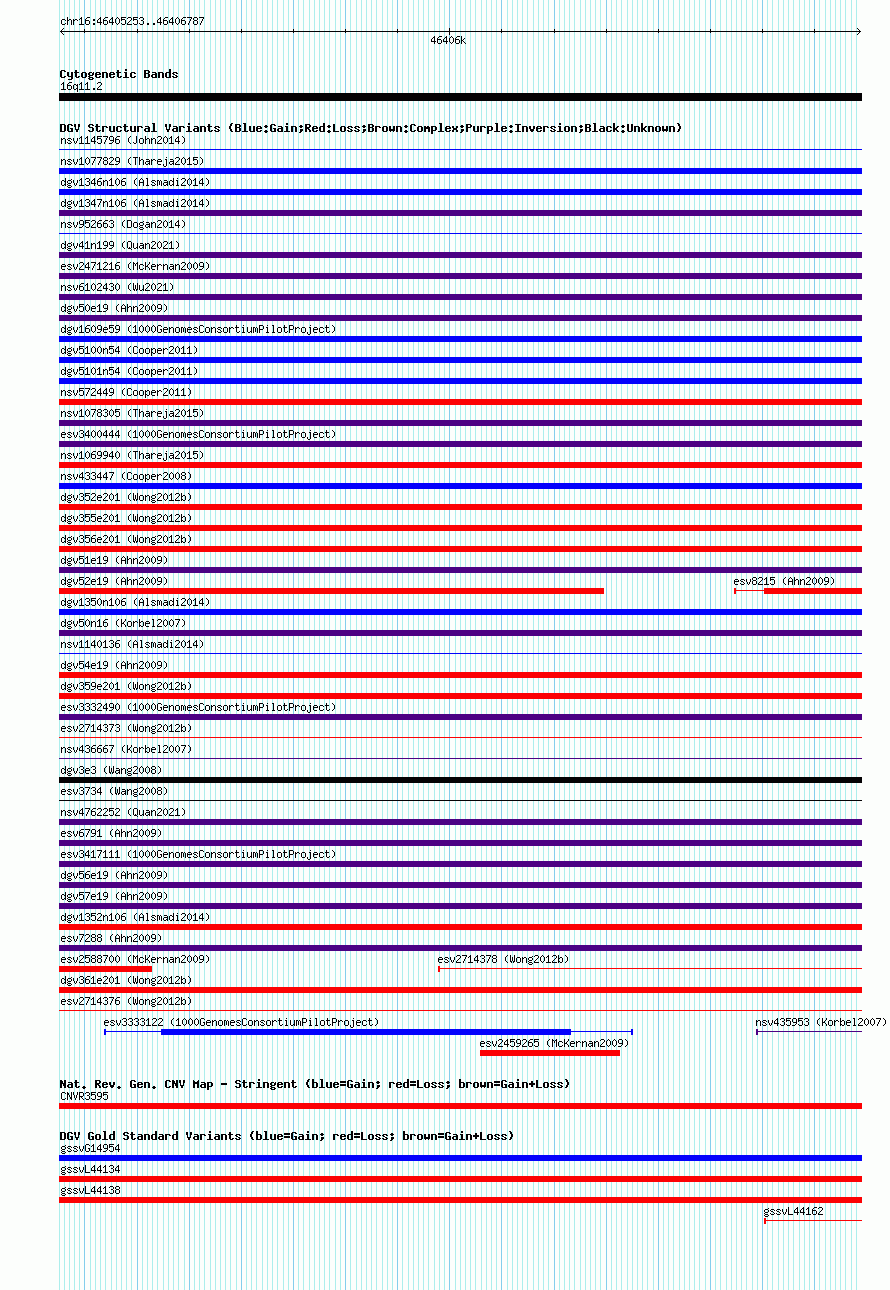Click esv7288 (Ahn2009) label
This screenshot has width=890, height=1290.
click(x=111, y=938)
